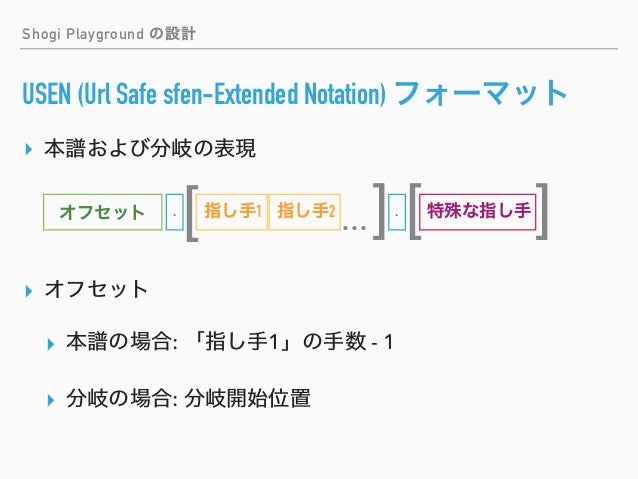
Task: Click the orange 指し手1 box
Action: click(x=232, y=212)
